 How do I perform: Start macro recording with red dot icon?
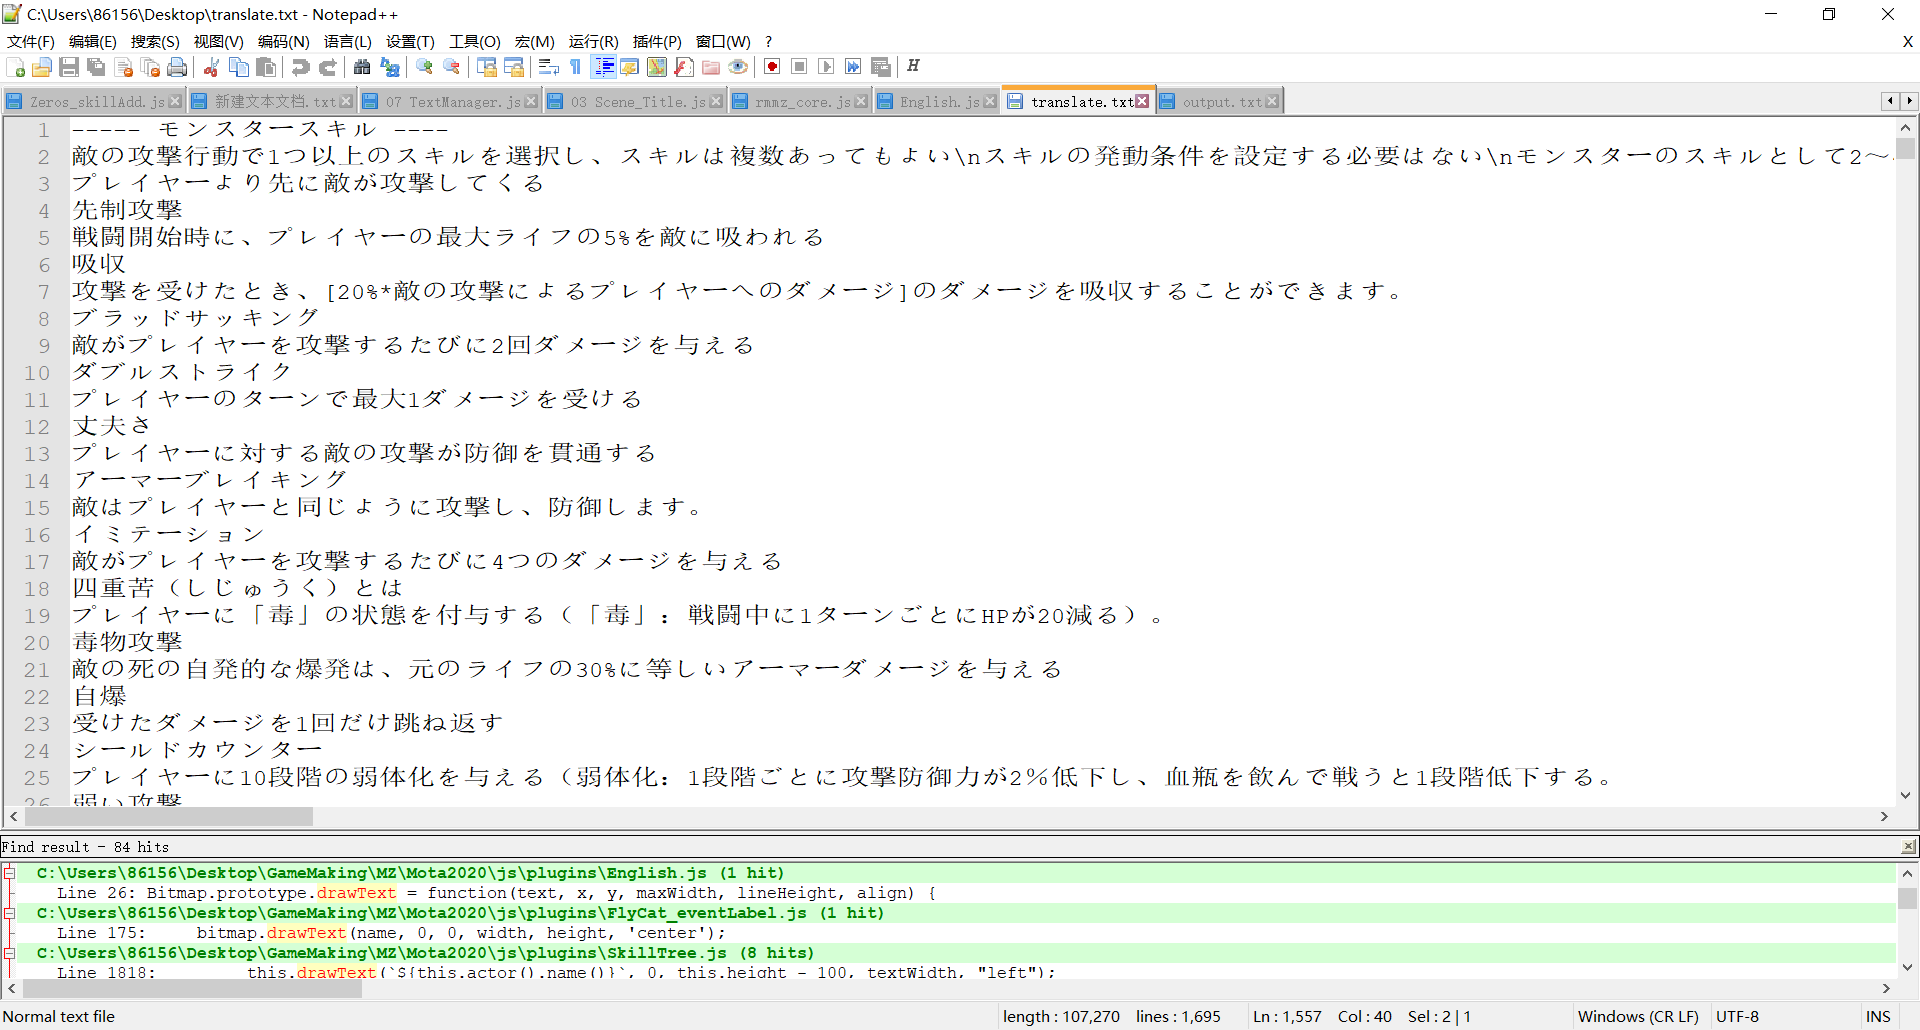point(772,67)
